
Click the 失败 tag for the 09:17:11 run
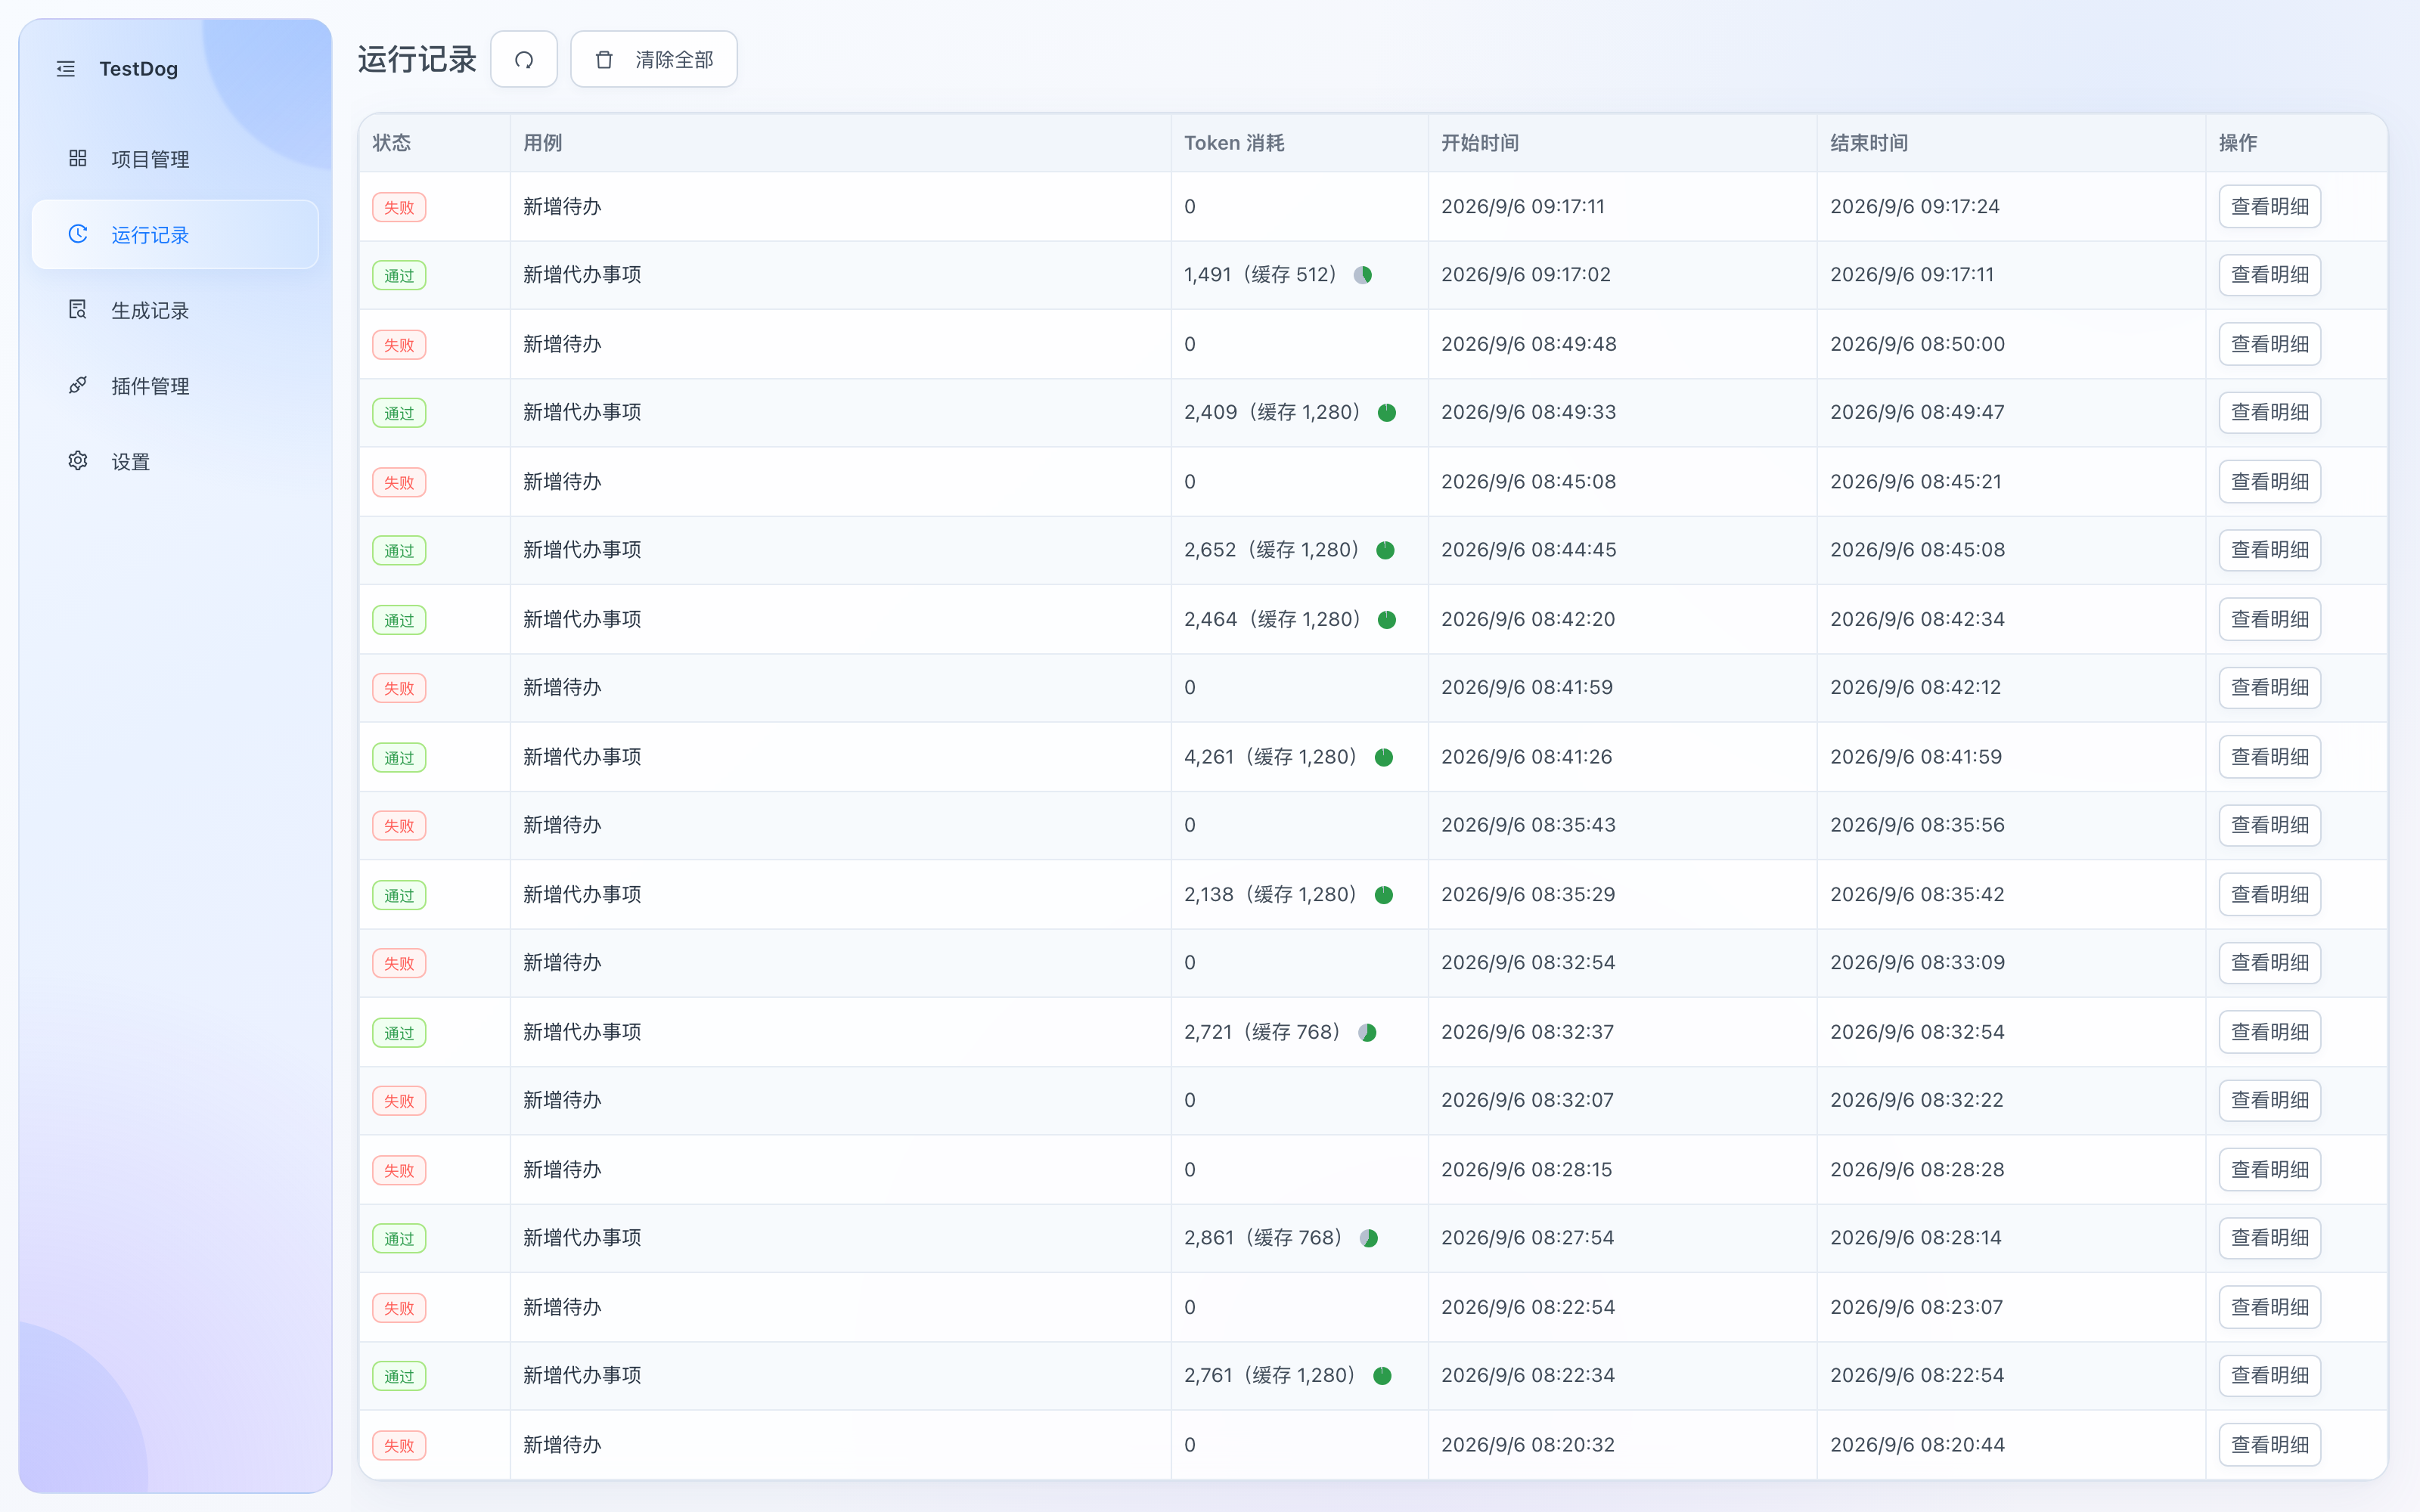[399, 208]
